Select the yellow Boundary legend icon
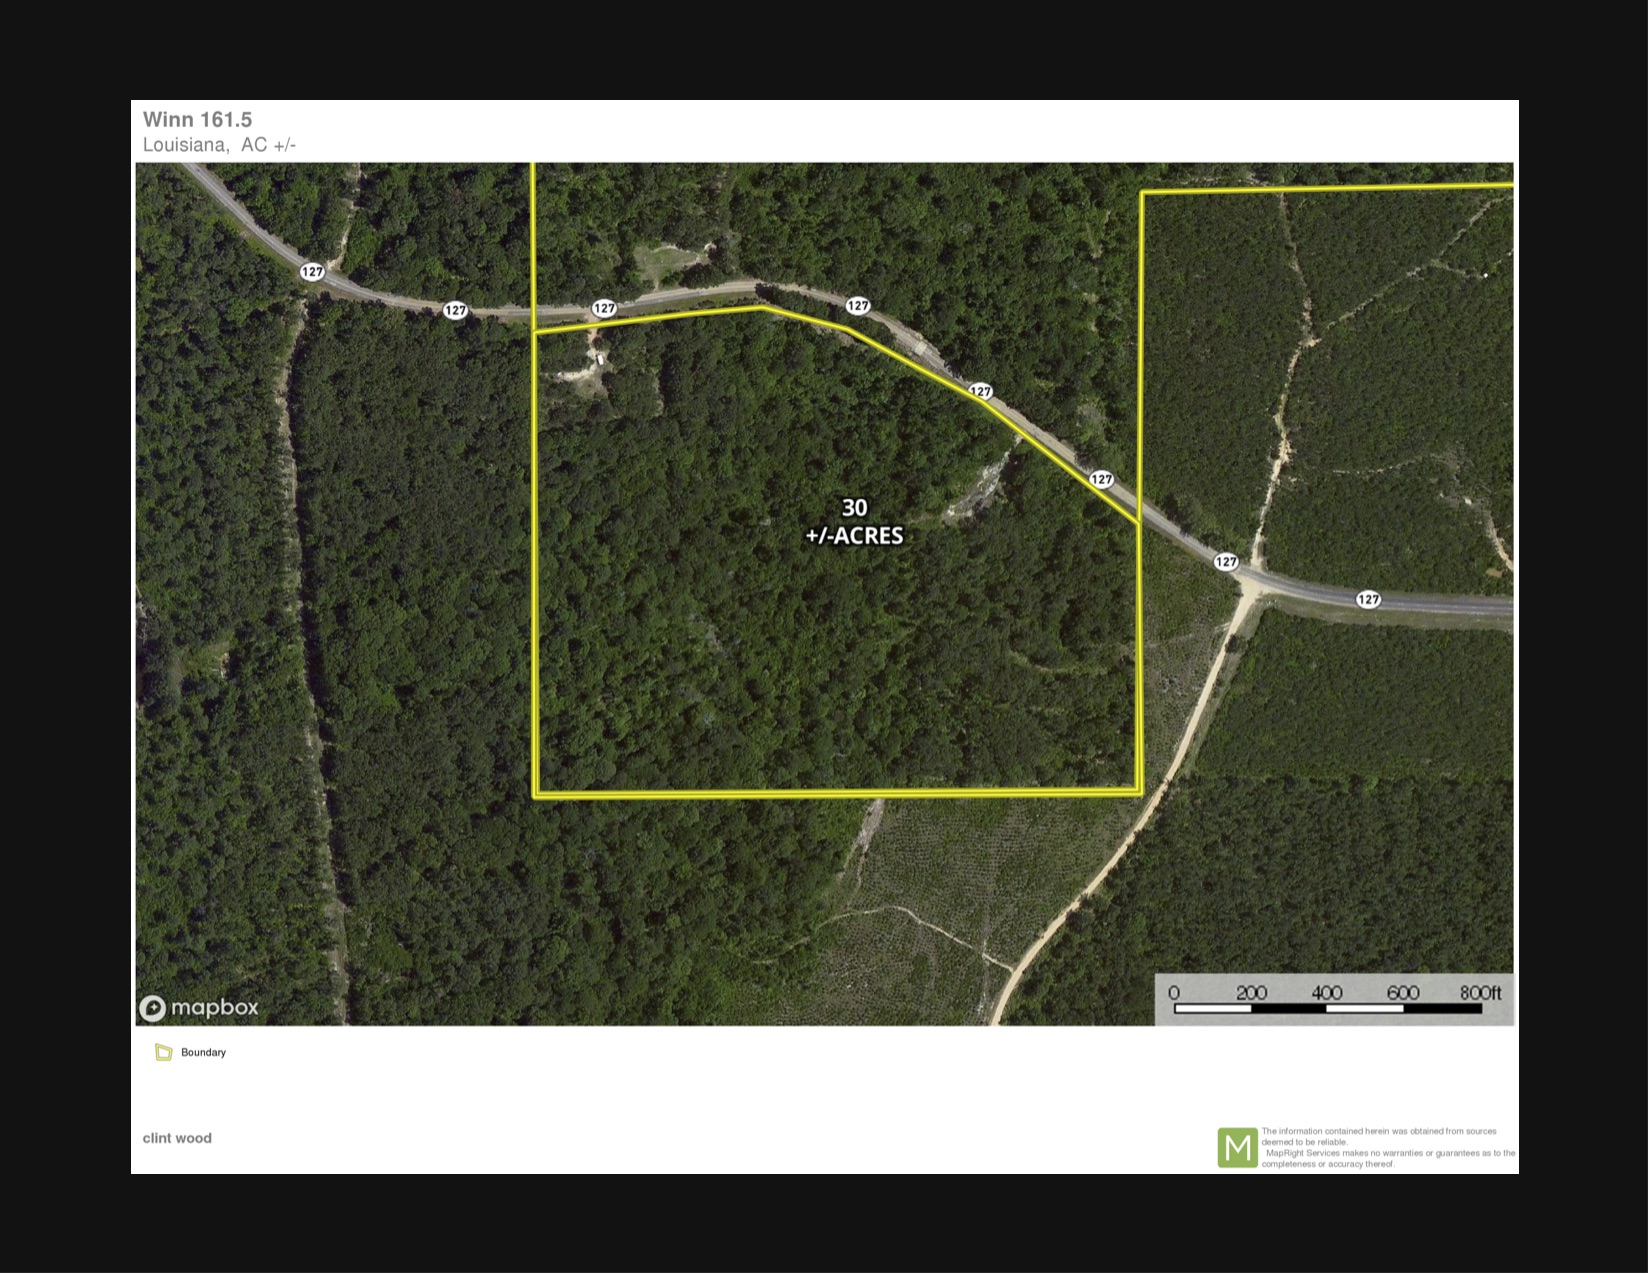 coord(164,1053)
